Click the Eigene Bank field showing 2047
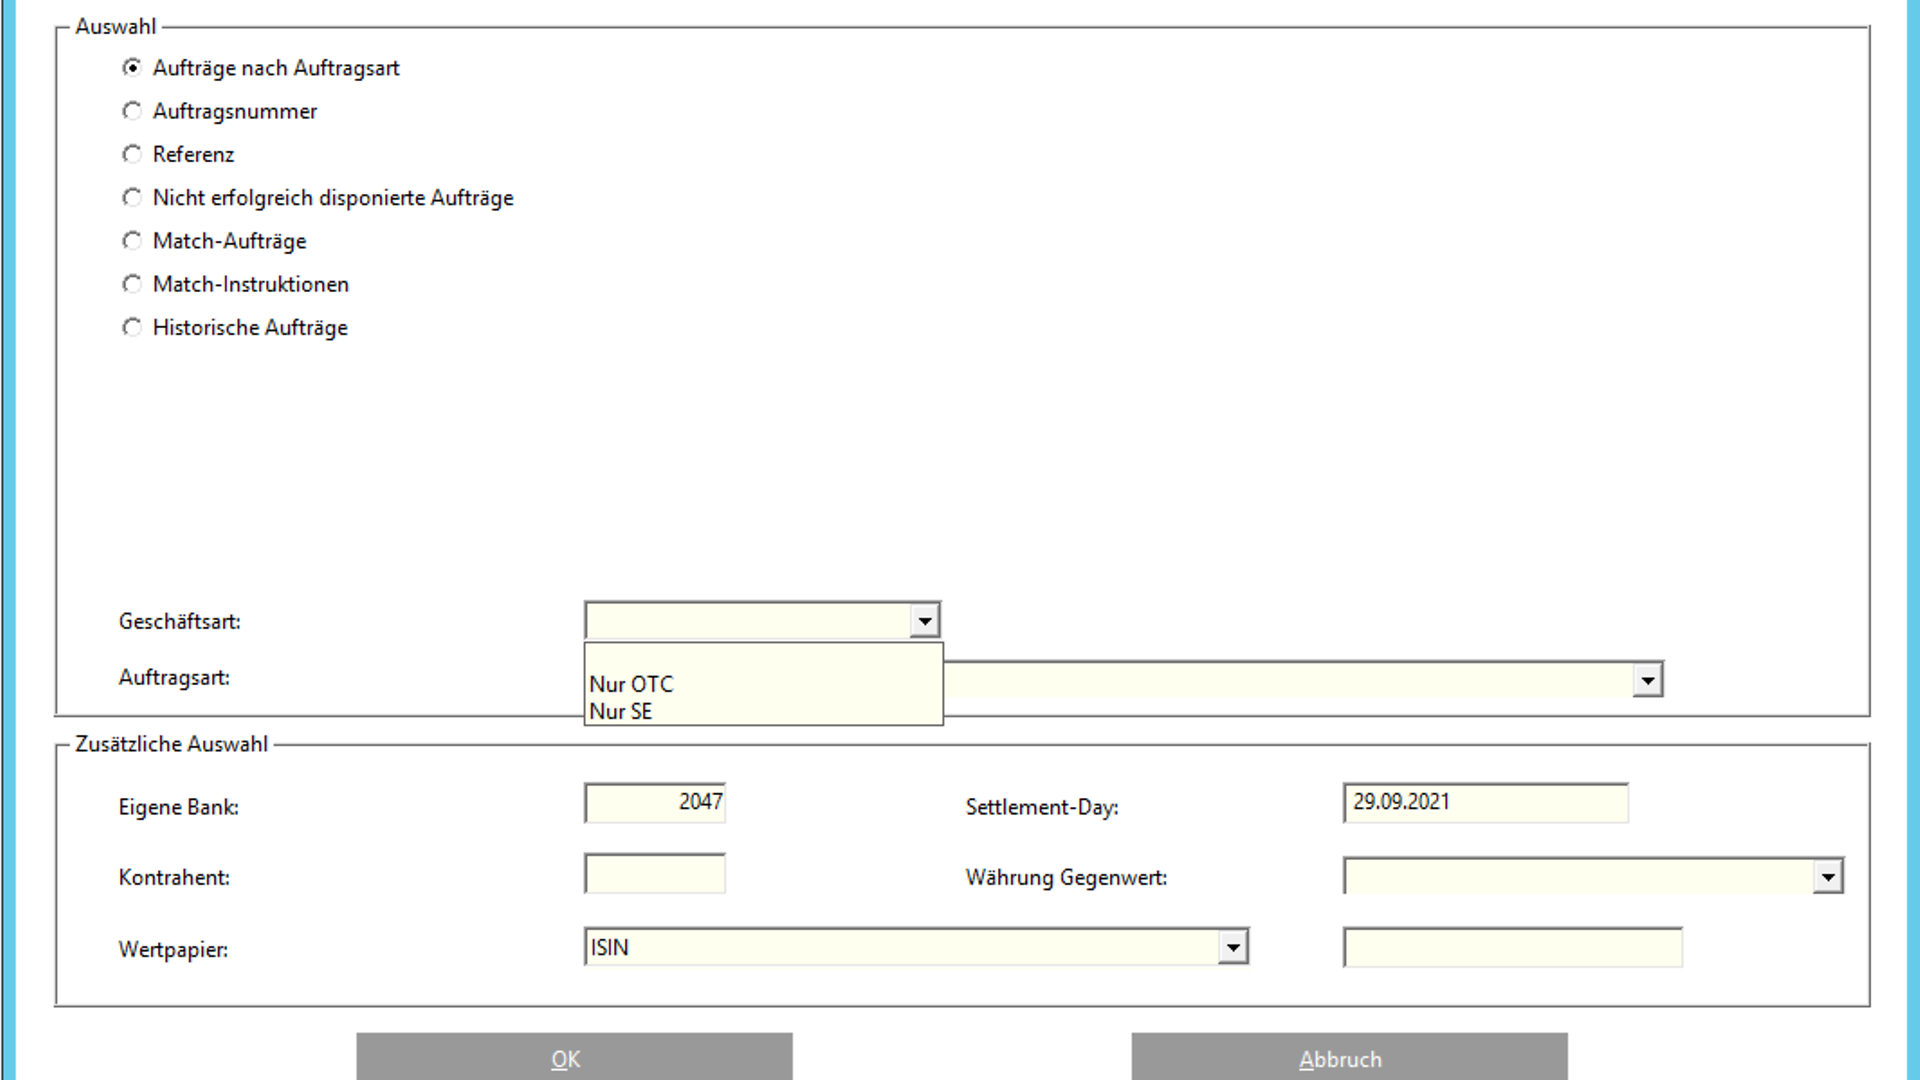 pyautogui.click(x=655, y=803)
